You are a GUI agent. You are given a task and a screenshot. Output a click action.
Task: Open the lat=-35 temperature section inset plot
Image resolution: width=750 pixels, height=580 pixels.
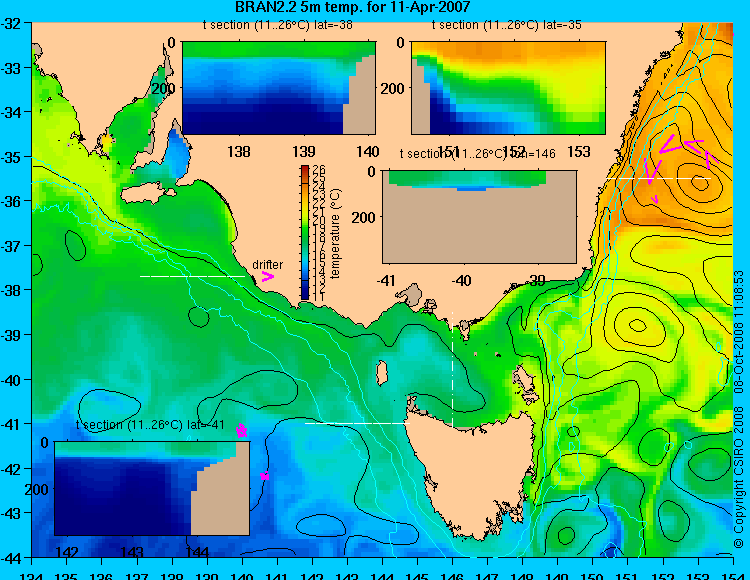(508, 88)
